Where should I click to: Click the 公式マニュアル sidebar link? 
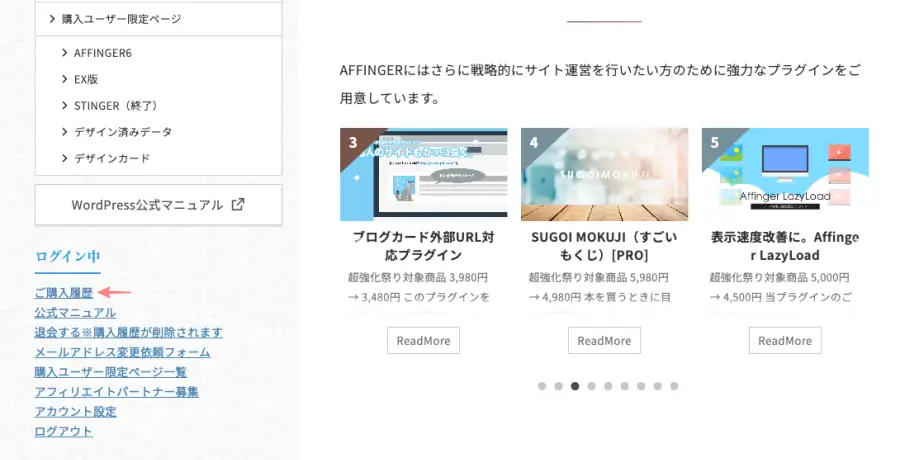pyautogui.click(x=75, y=313)
